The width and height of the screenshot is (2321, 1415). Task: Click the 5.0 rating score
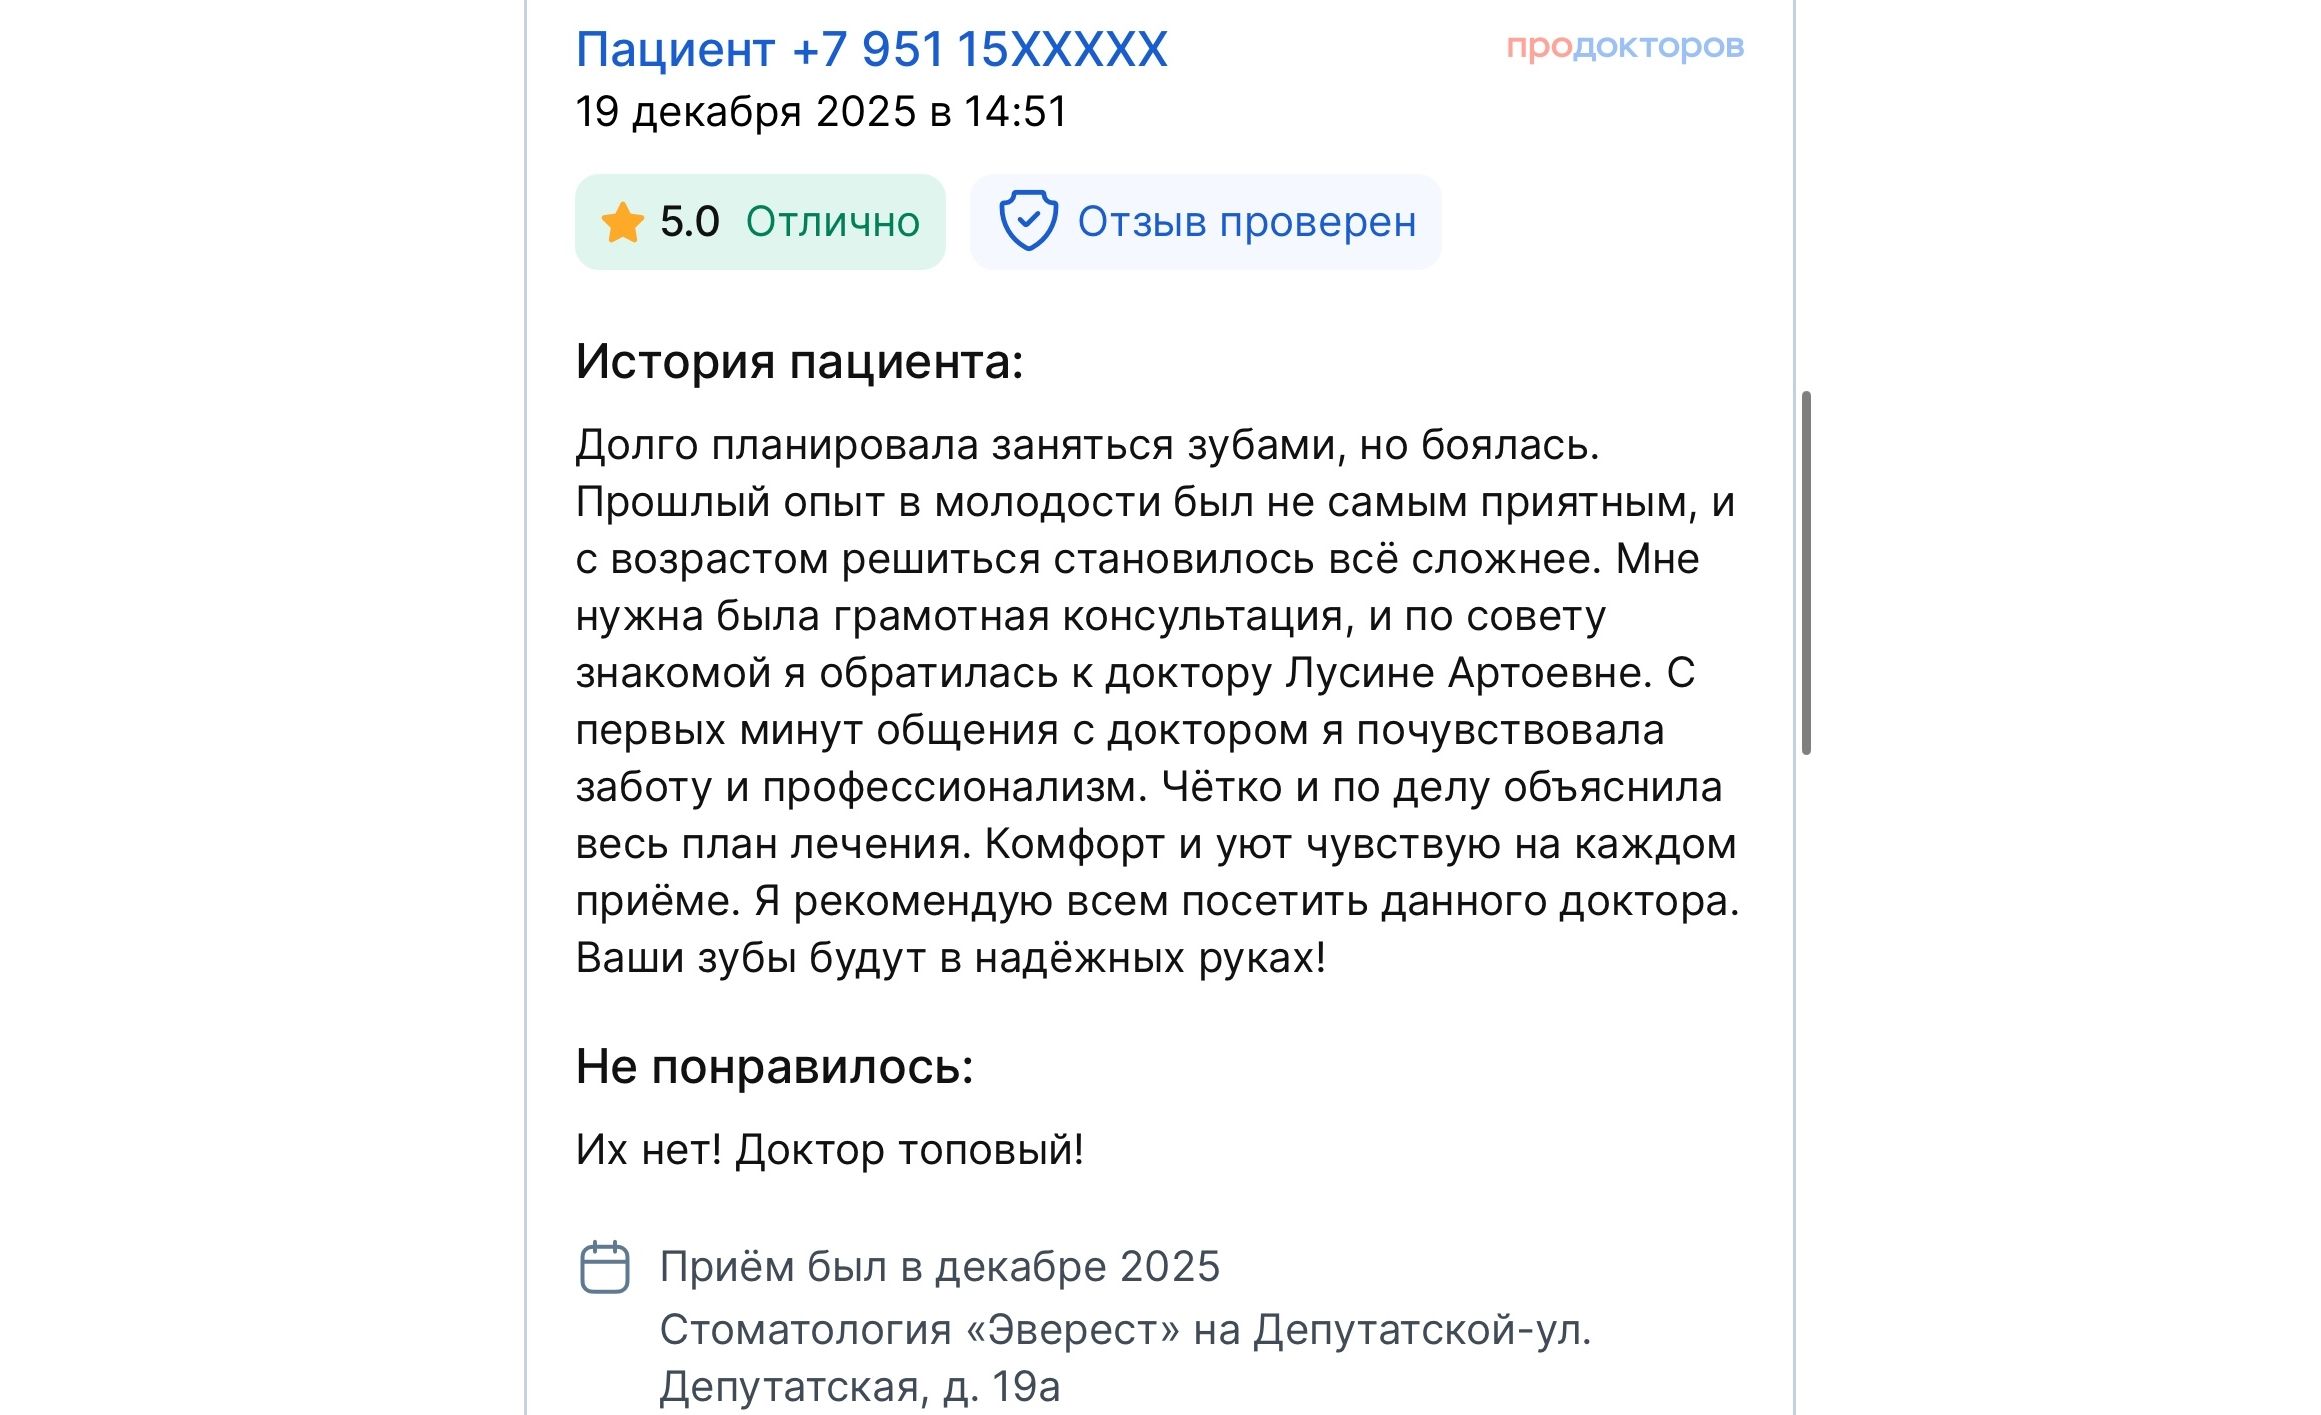[689, 222]
